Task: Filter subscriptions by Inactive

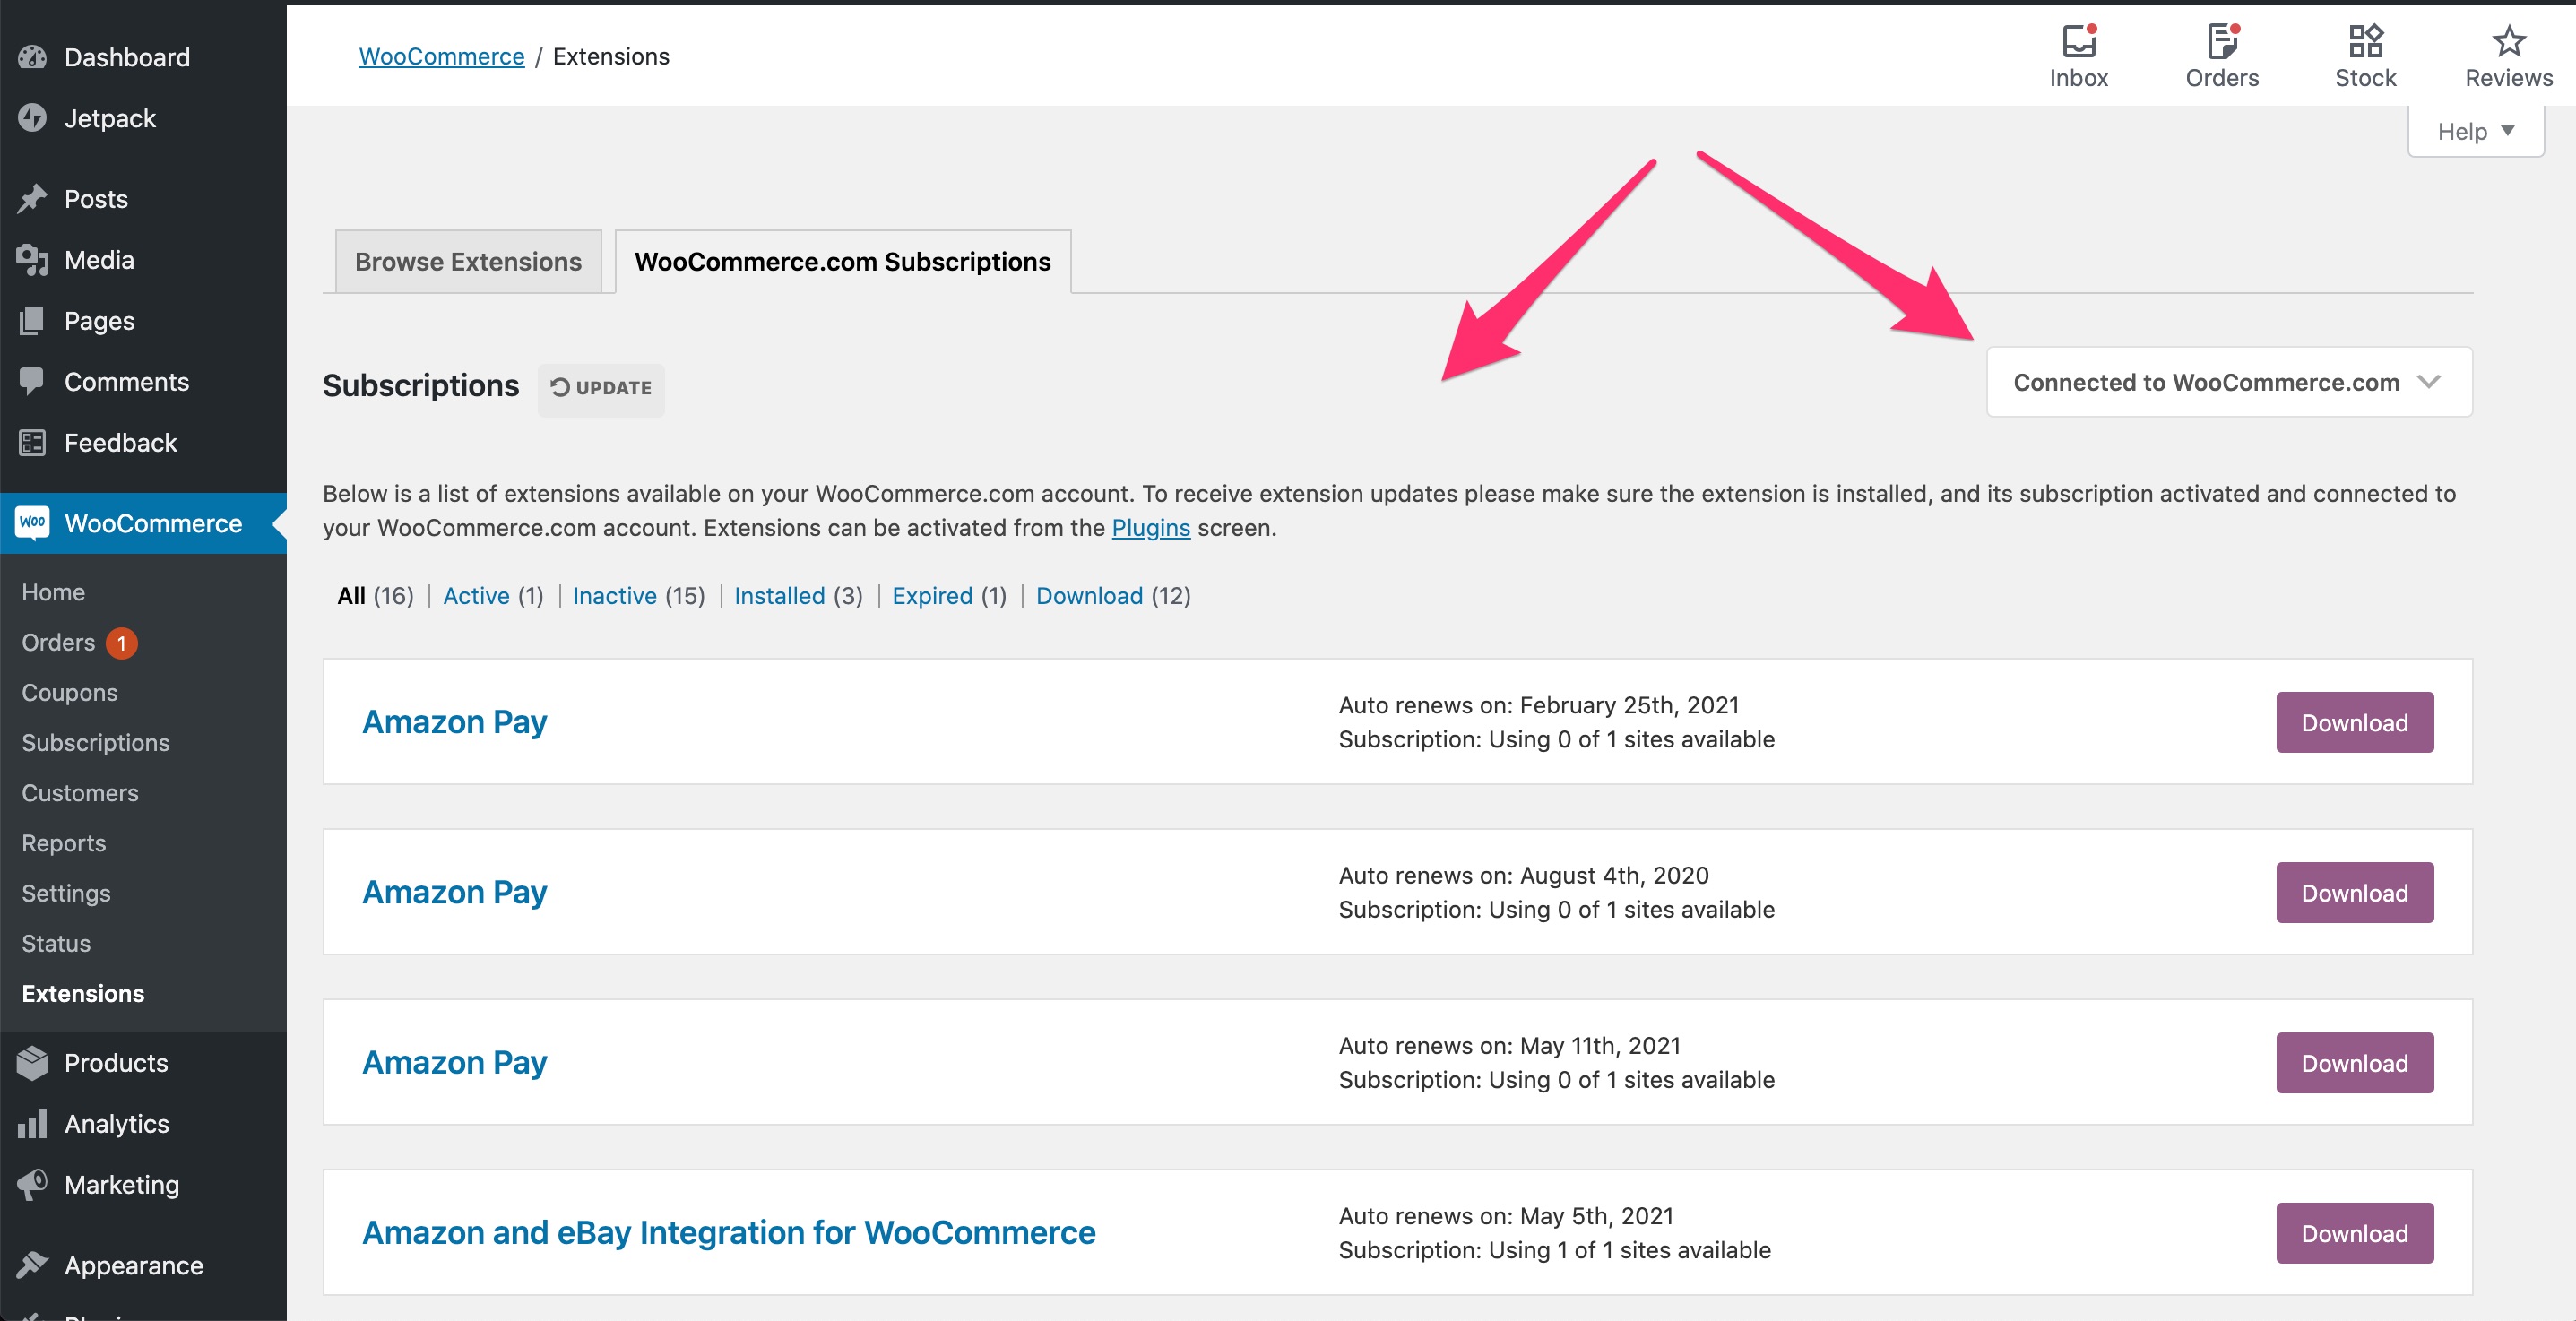Action: (614, 596)
